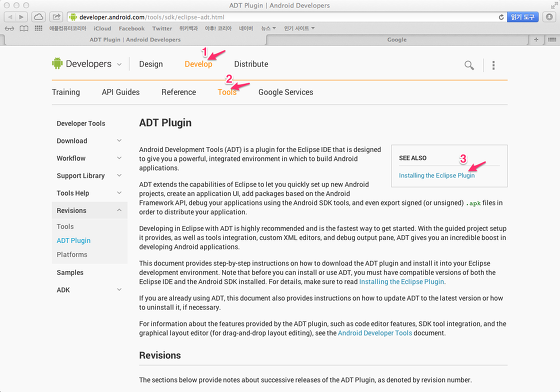560x392 pixels.
Task: Click the ADK sidebar label
Action: click(63, 290)
